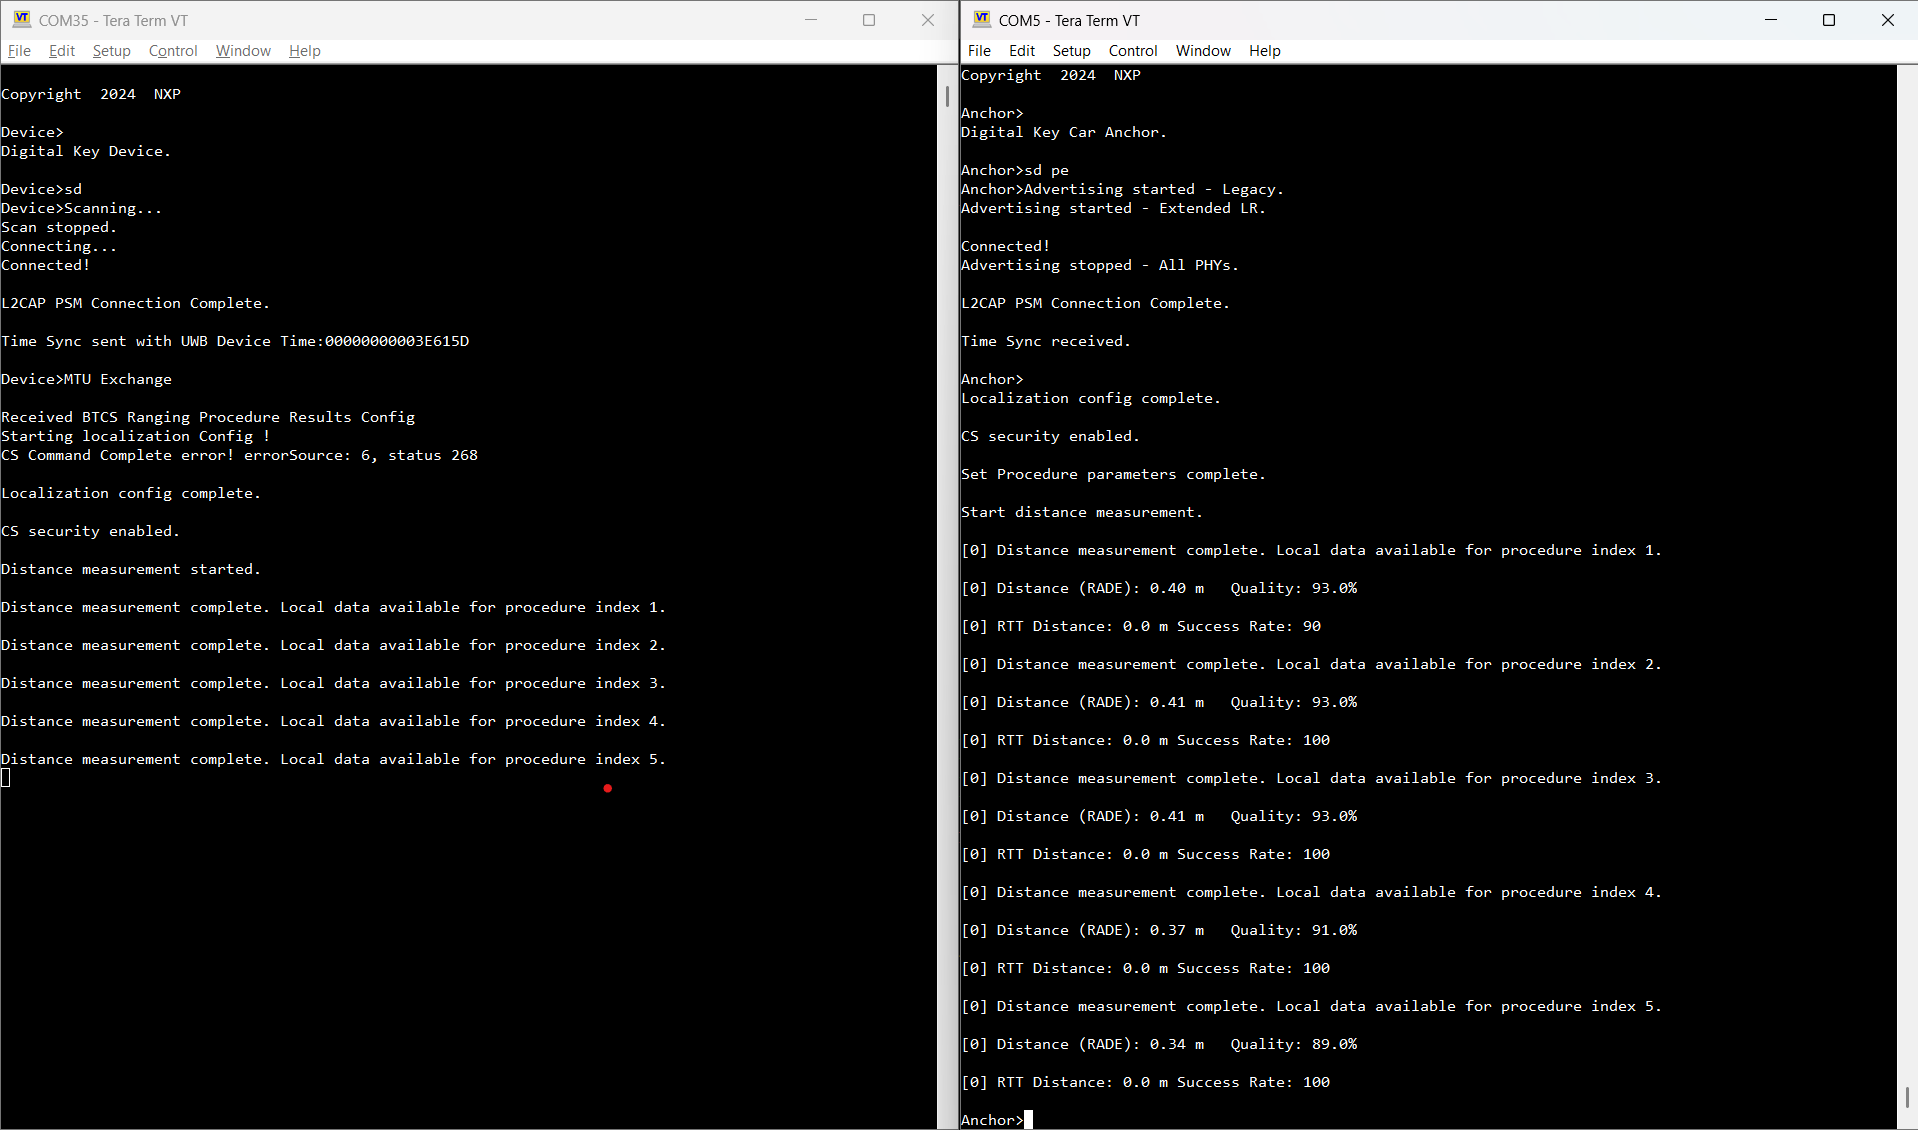Image resolution: width=1918 pixels, height=1130 pixels.
Task: Open Window menu in COM35 window
Action: pyautogui.click(x=243, y=51)
